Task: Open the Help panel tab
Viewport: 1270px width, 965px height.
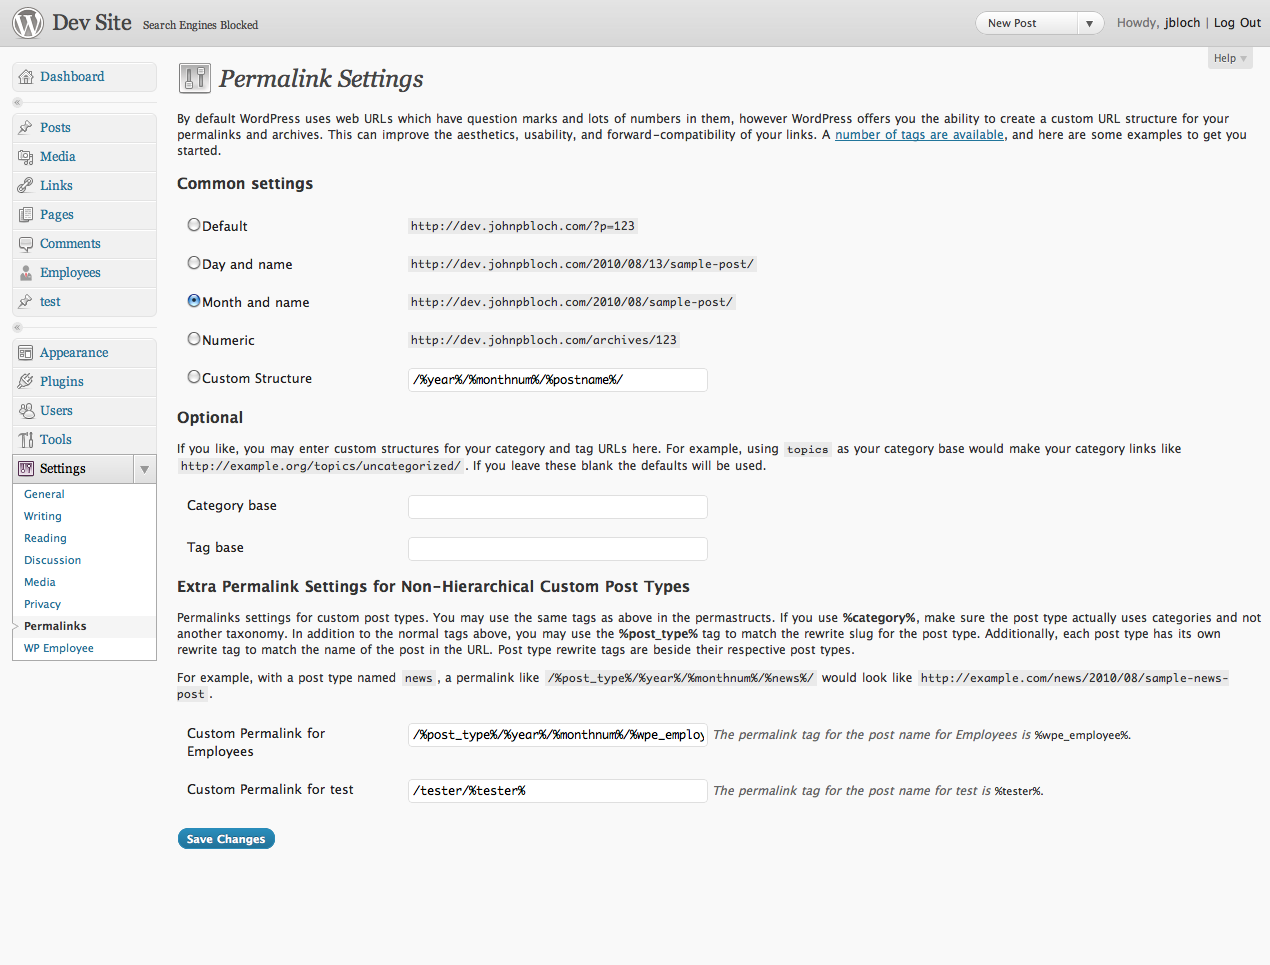Action: [x=1230, y=59]
